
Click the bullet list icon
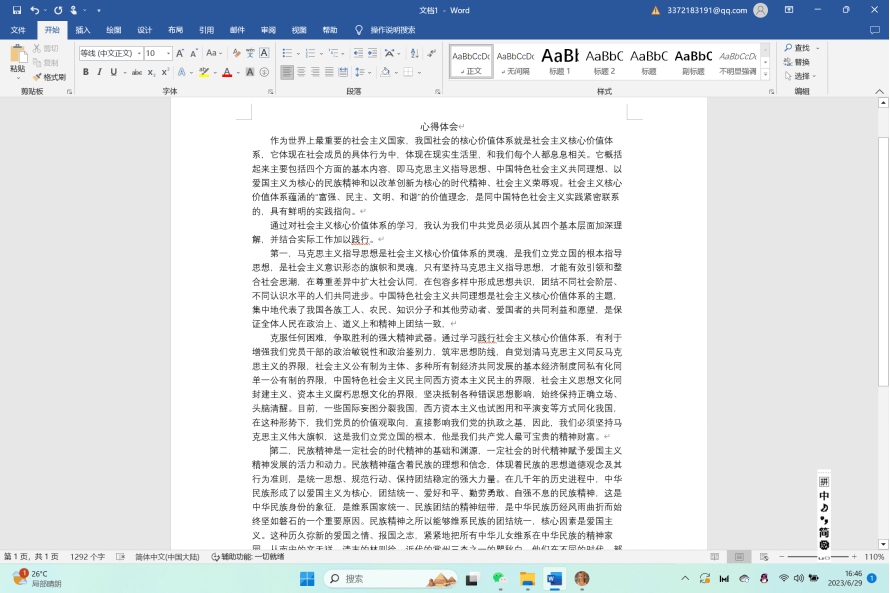[287, 53]
